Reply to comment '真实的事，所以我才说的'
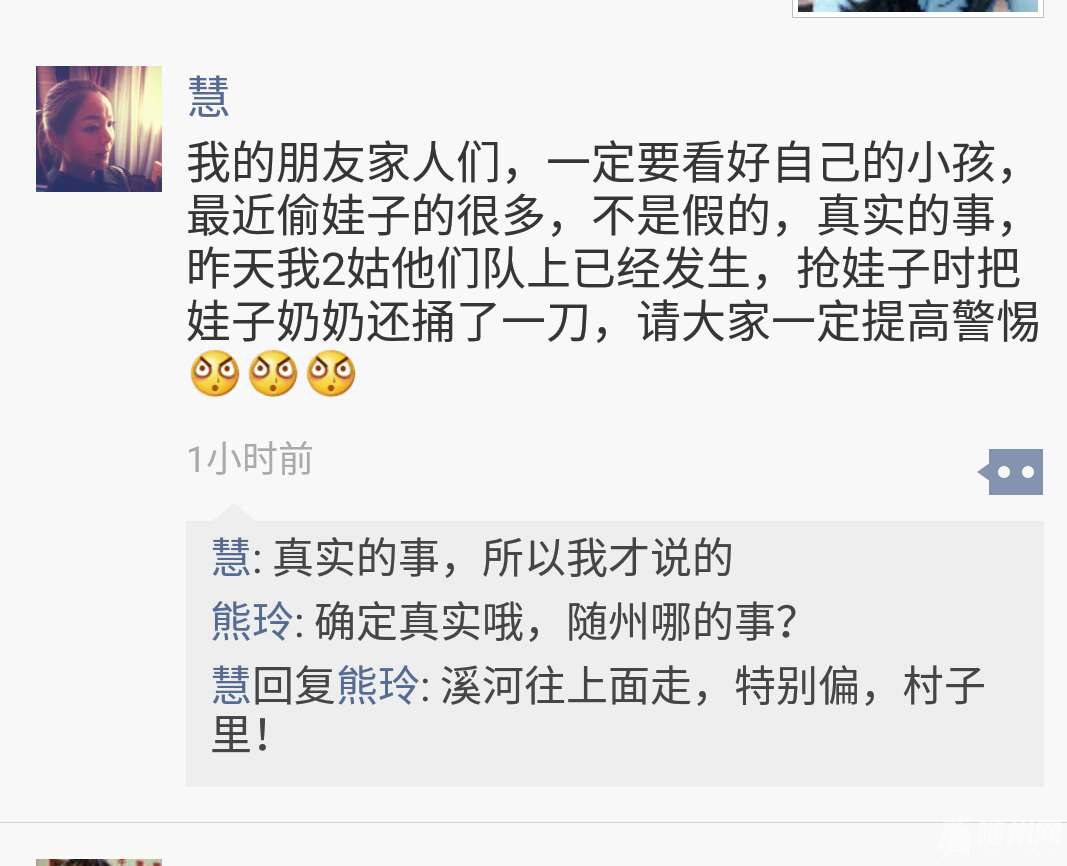This screenshot has height=866, width=1067. coord(502,557)
